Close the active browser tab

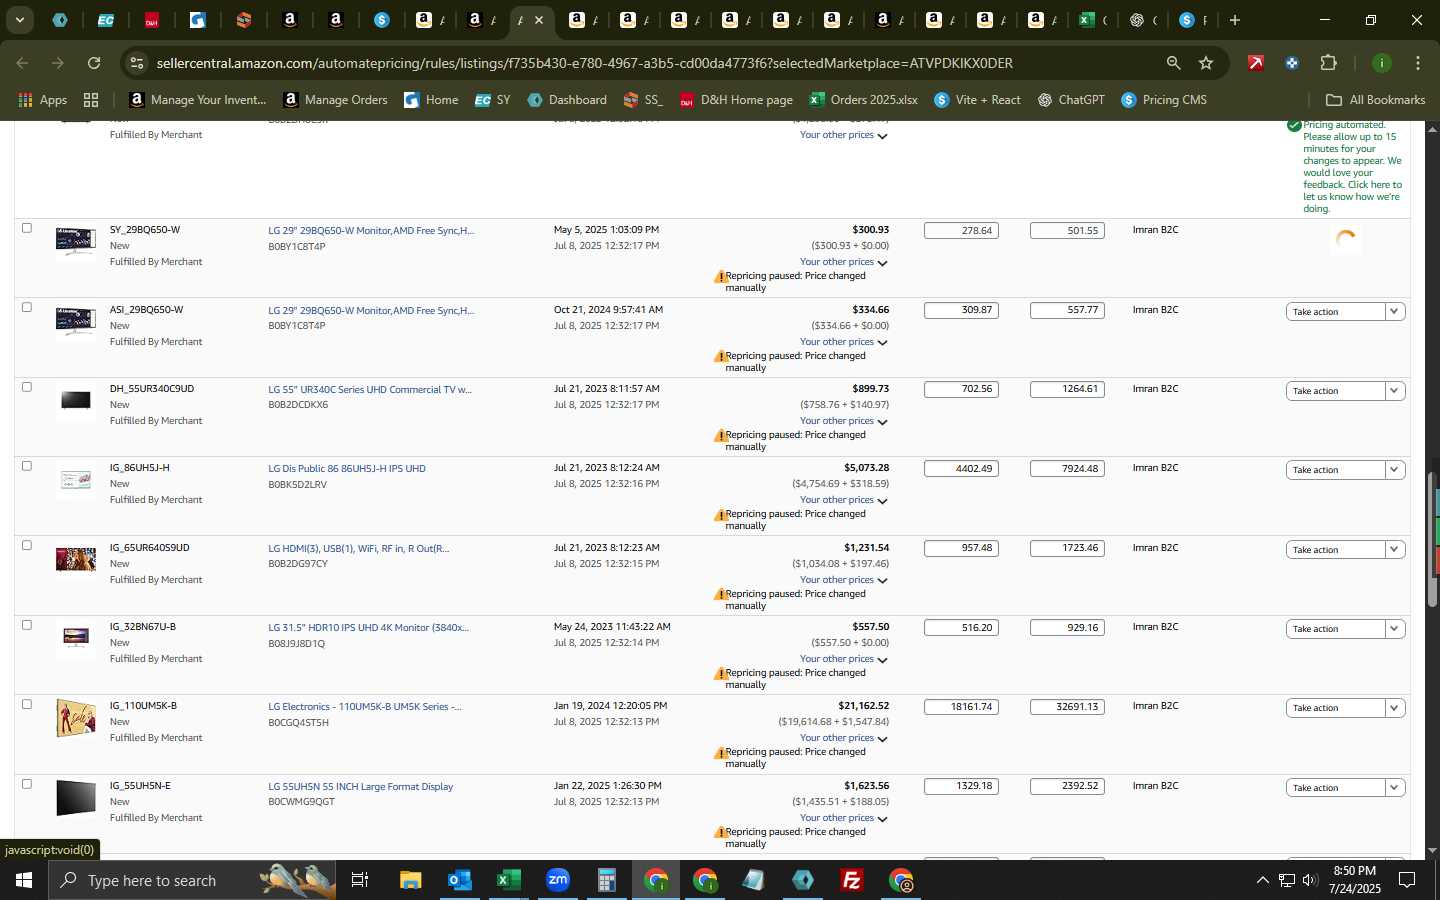[539, 20]
